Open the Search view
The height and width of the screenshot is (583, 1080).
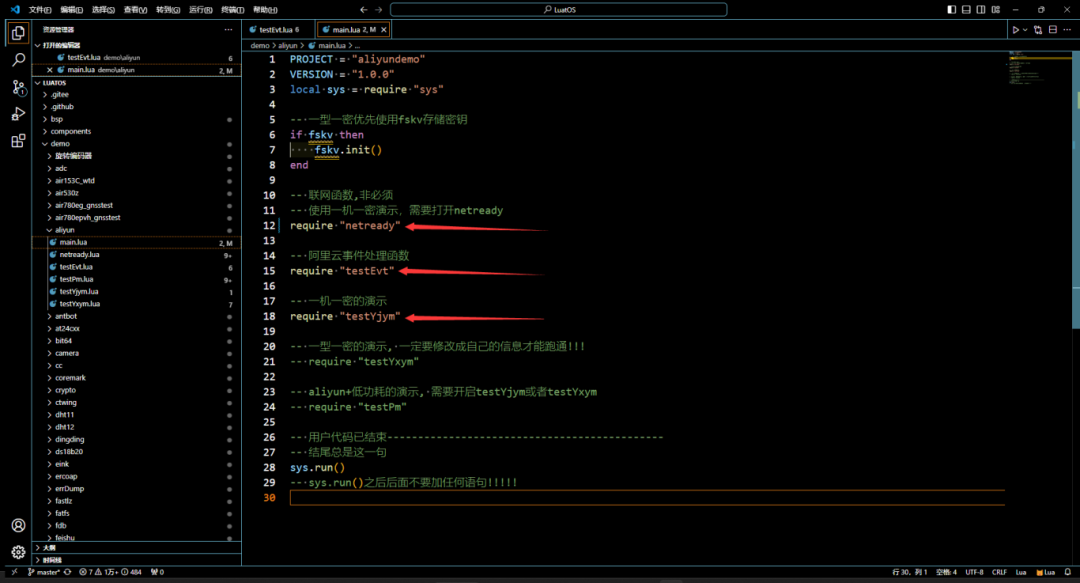click(x=17, y=61)
